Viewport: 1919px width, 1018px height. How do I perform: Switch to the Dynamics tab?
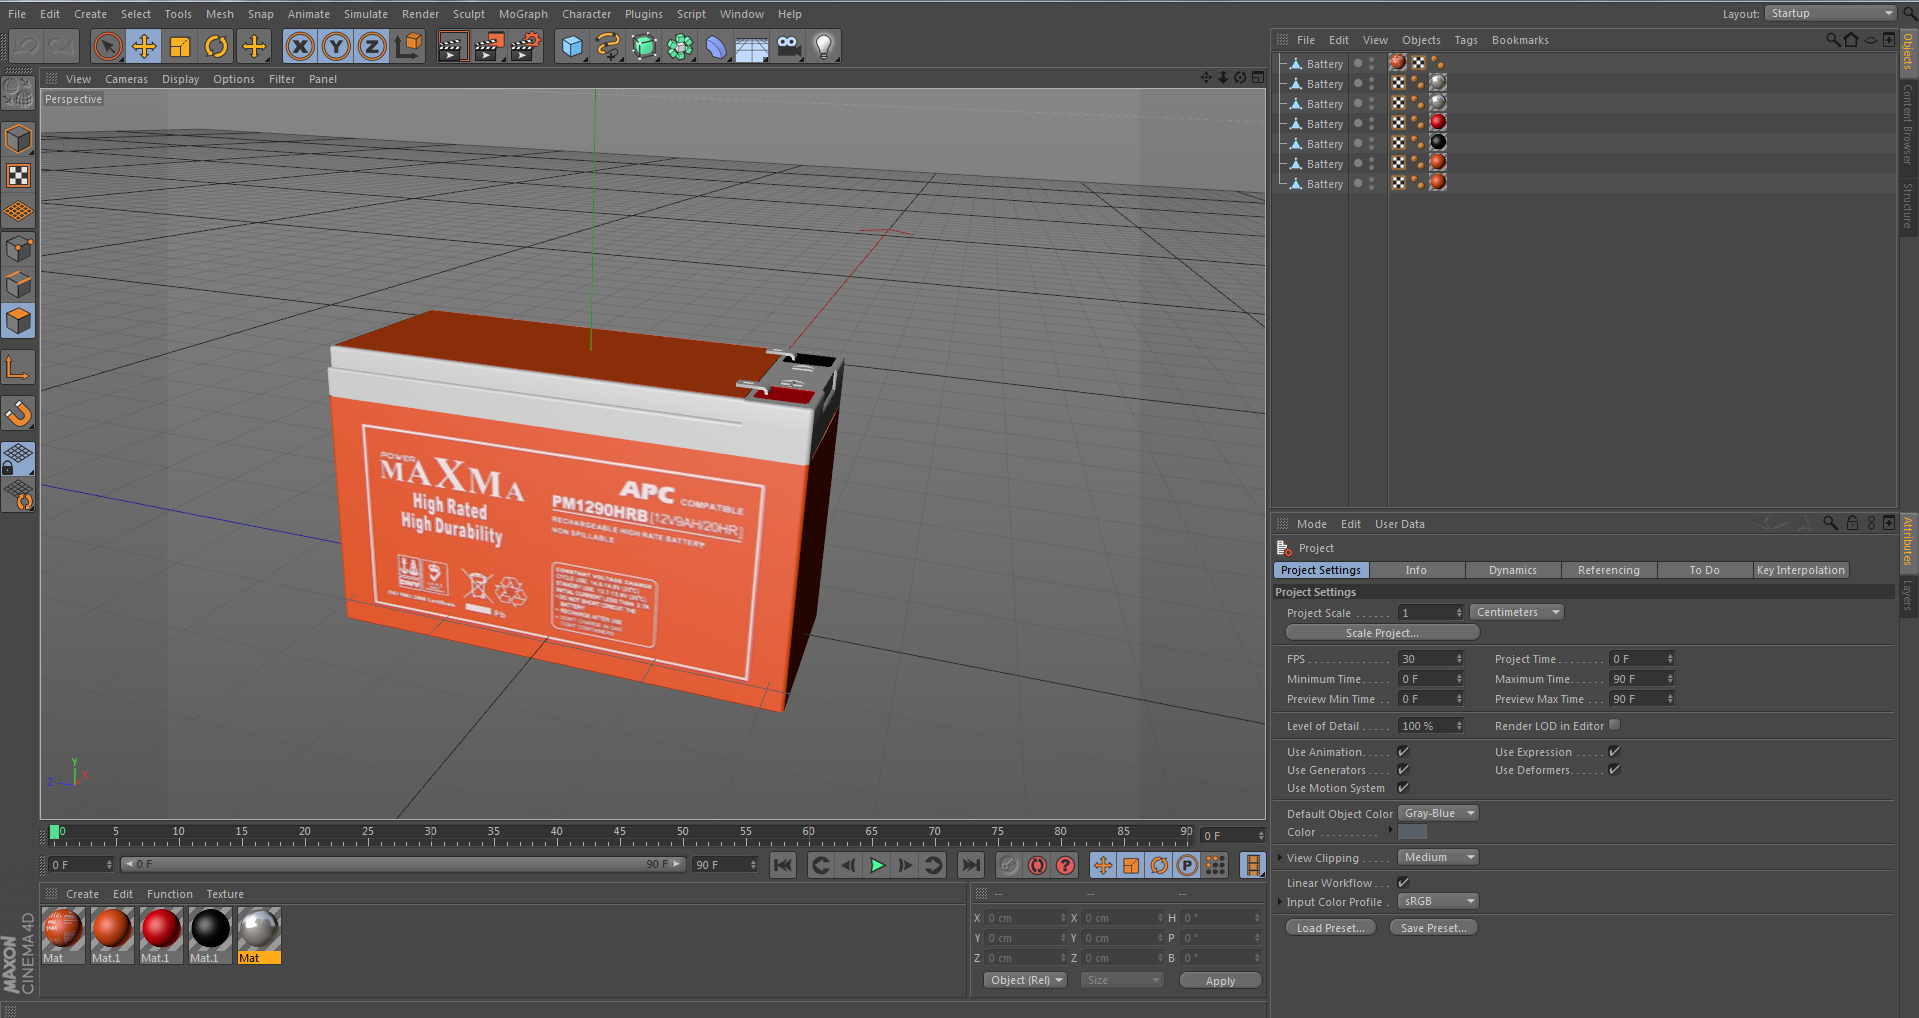tap(1512, 570)
